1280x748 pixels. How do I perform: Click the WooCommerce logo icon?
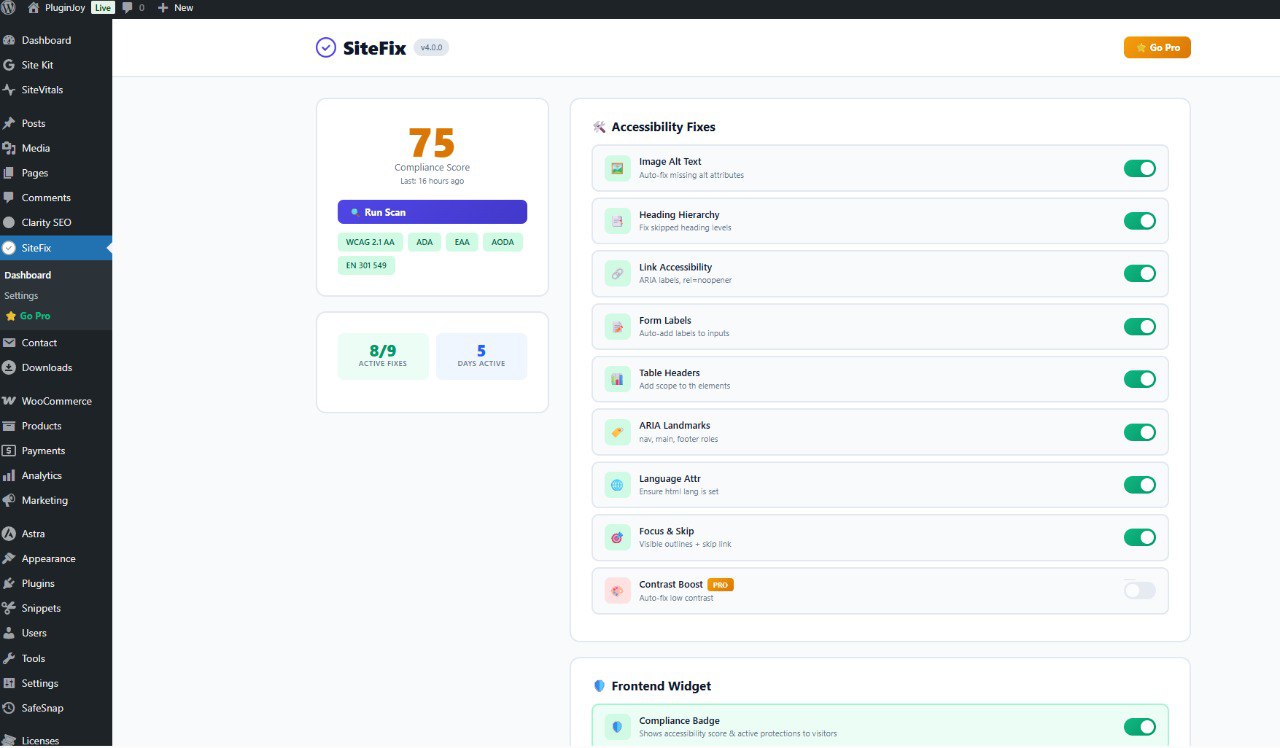[9, 401]
